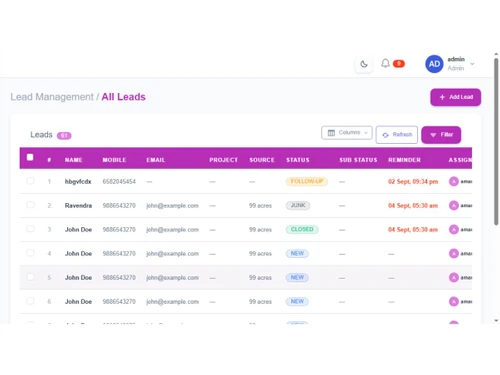Click the red notification count badge
The width and height of the screenshot is (500, 375).
coord(399,63)
